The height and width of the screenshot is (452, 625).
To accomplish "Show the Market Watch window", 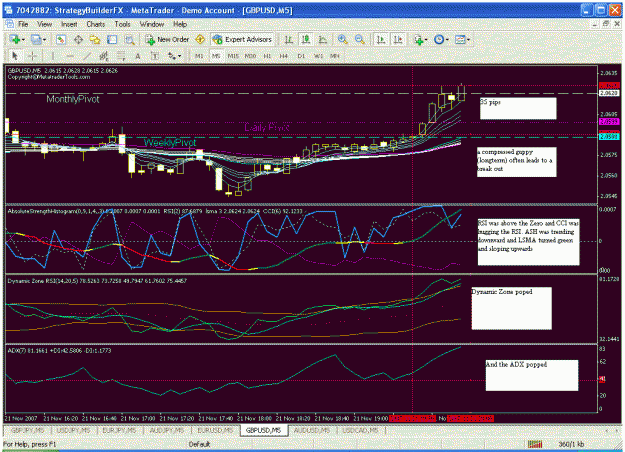I will coord(61,39).
